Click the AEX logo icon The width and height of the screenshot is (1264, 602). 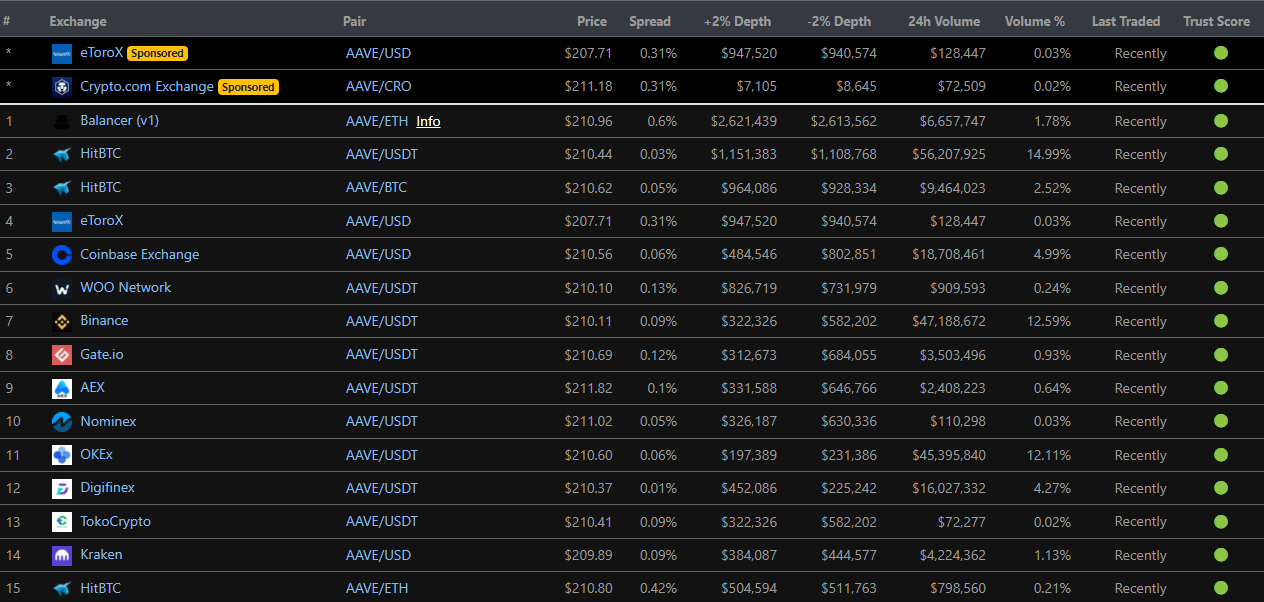coord(62,388)
